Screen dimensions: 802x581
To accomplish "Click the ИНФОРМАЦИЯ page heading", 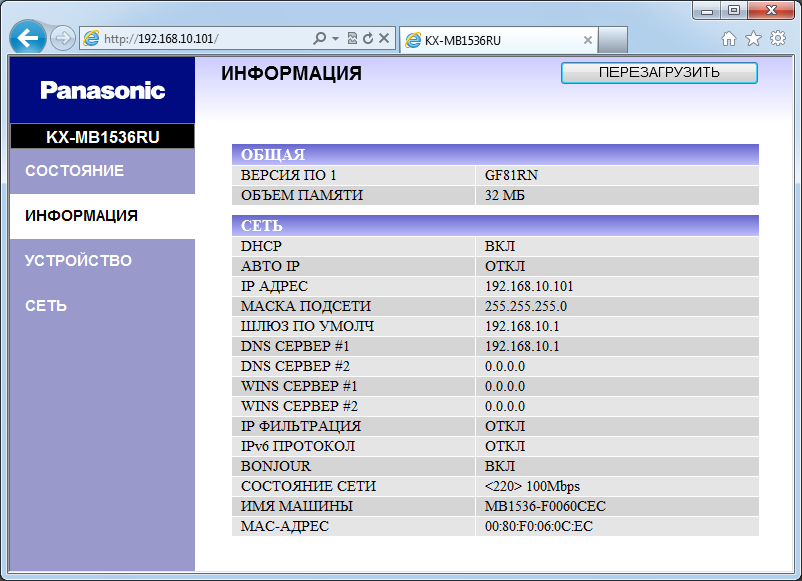I will coord(292,73).
